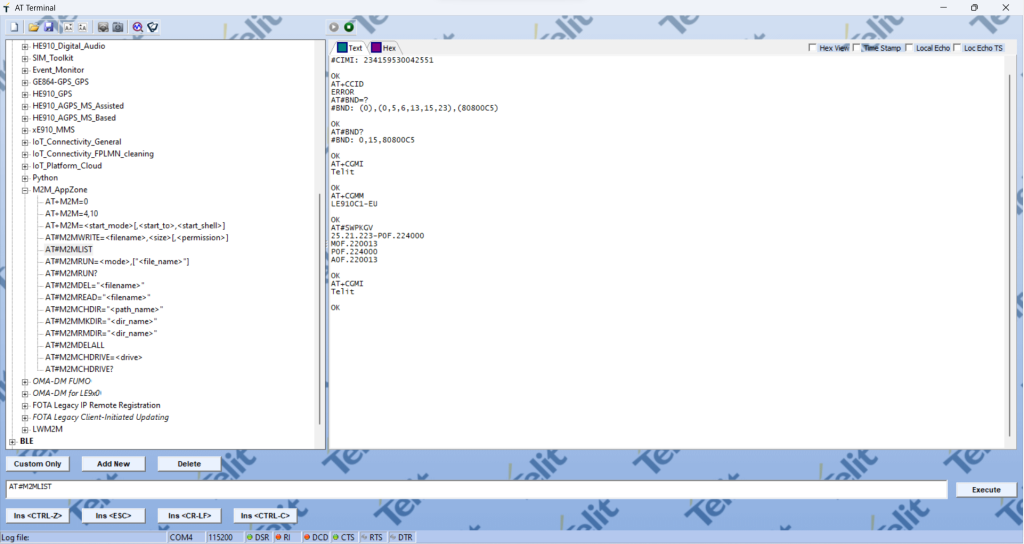Select the AT+M2M=0 command
Screen dimensions: 1024x544
tap(67, 202)
